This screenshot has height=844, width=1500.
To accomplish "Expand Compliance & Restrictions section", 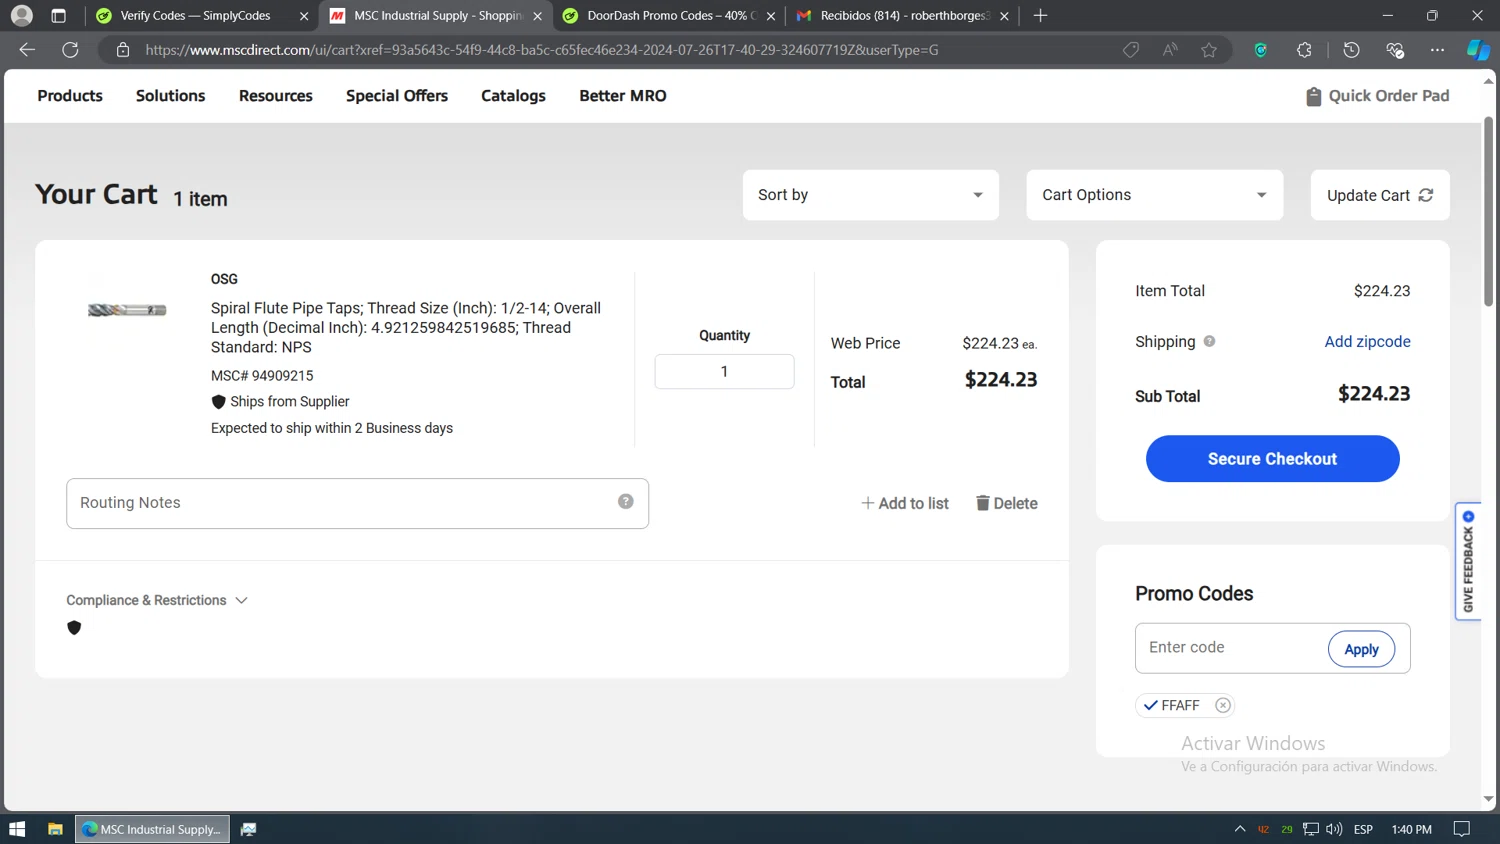I will [x=157, y=600].
